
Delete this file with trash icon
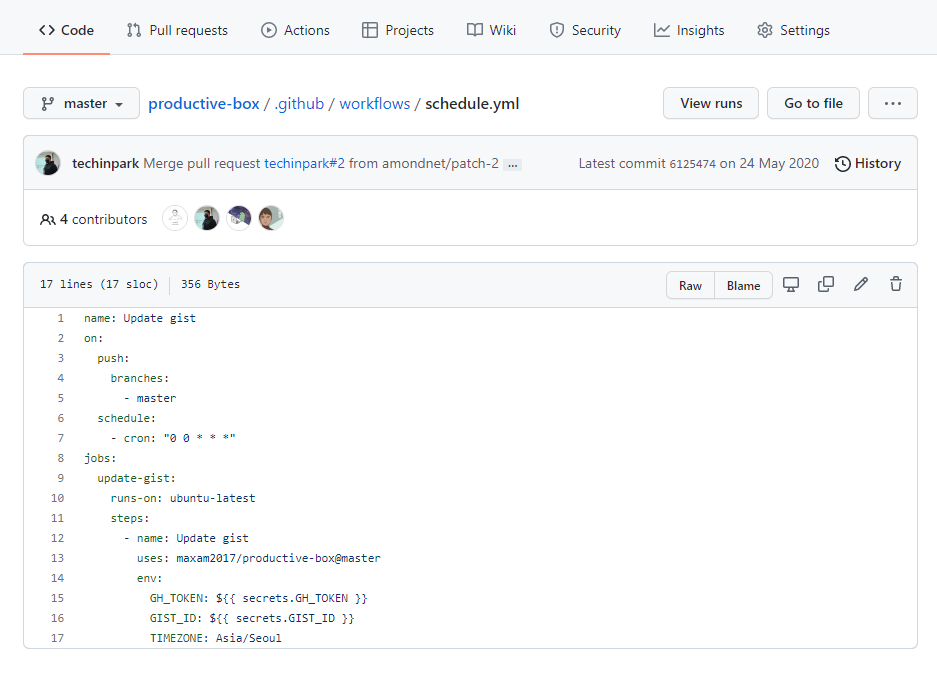point(896,285)
